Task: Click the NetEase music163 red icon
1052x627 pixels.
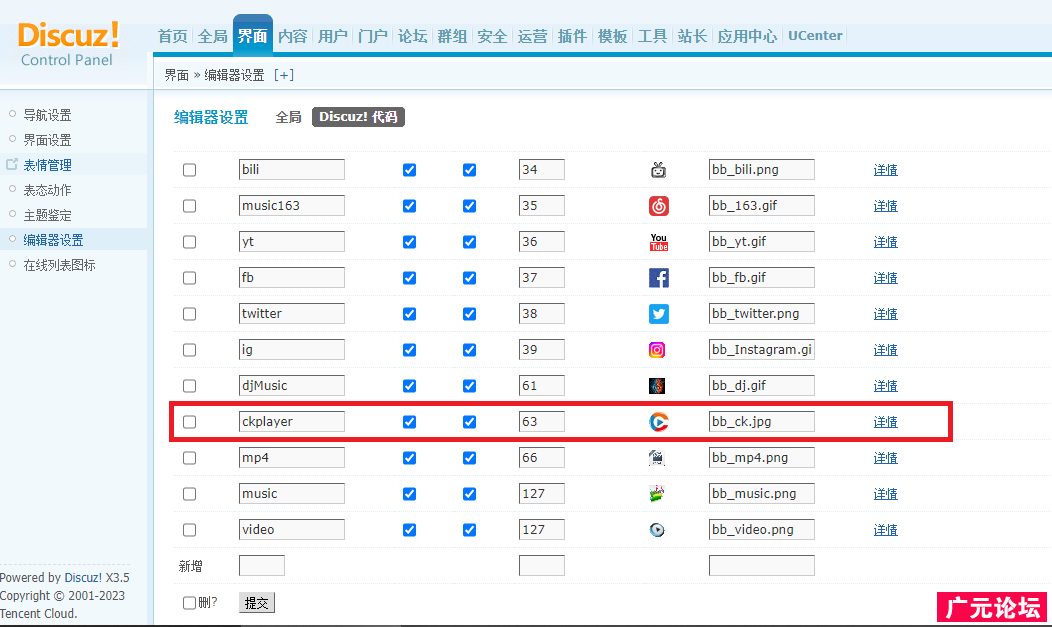Action: point(658,206)
